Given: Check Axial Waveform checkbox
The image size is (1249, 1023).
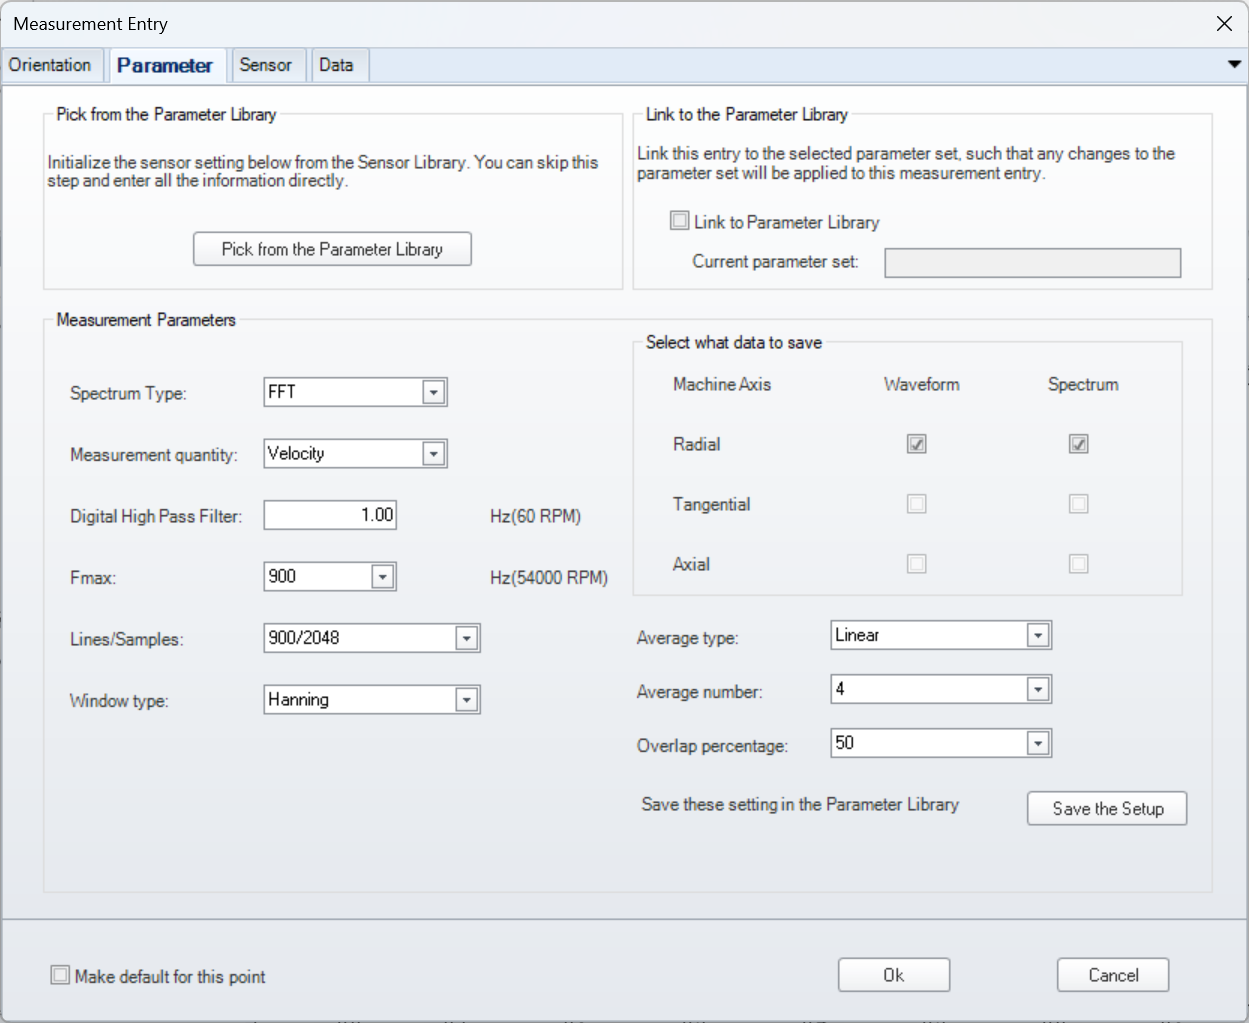Looking at the screenshot, I should click(x=916, y=564).
